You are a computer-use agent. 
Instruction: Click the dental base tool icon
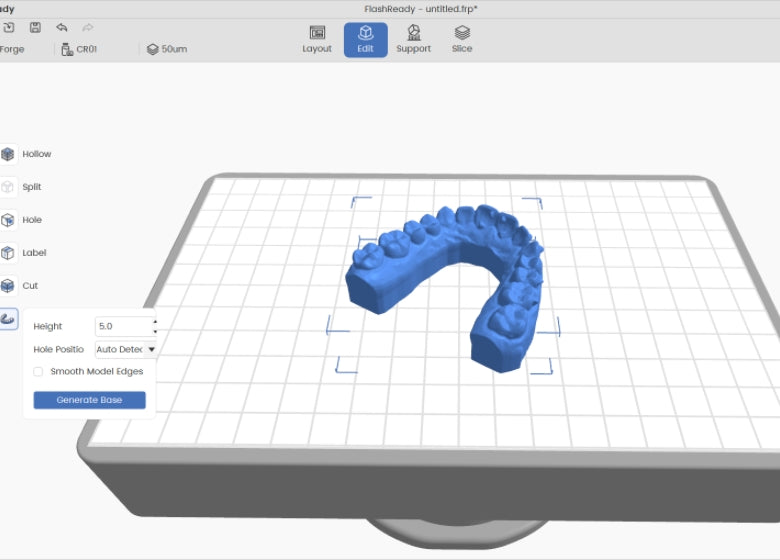[8, 319]
